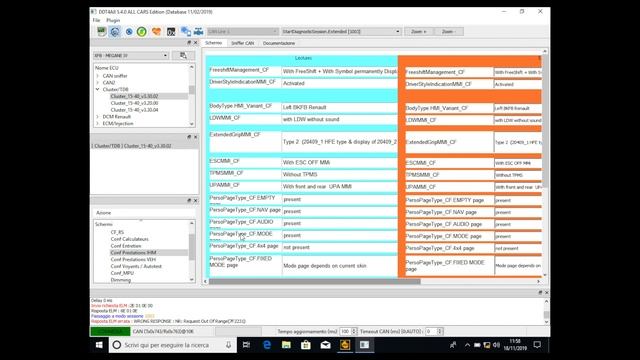
Task: Select the Conf Entretien screen item
Action: (126, 246)
